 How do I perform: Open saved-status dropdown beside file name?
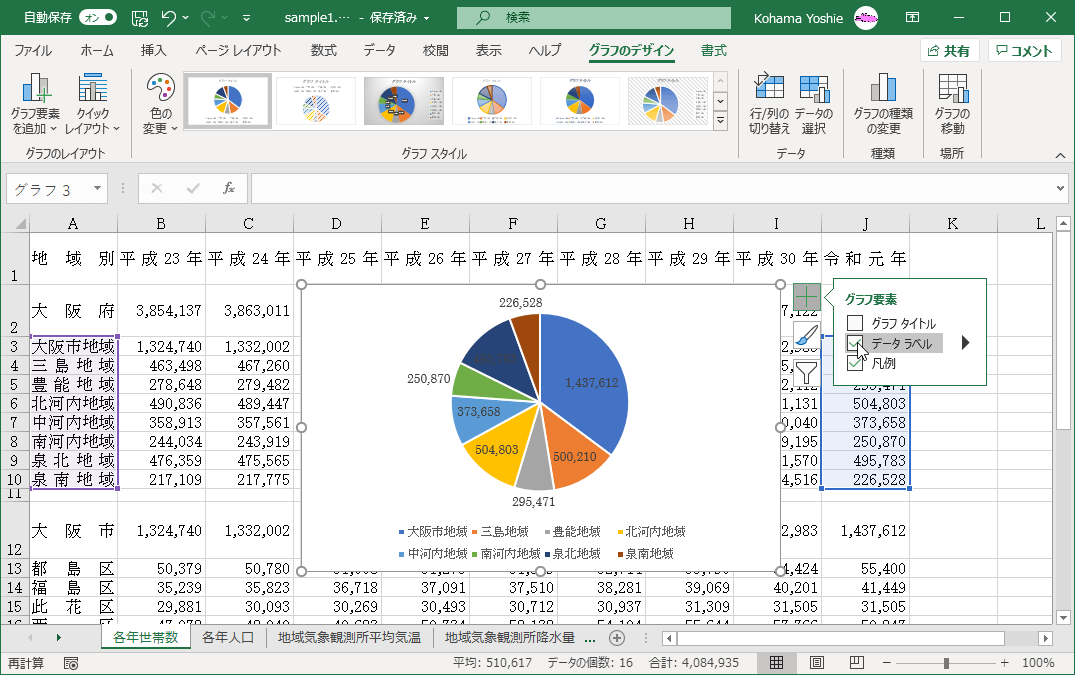426,19
